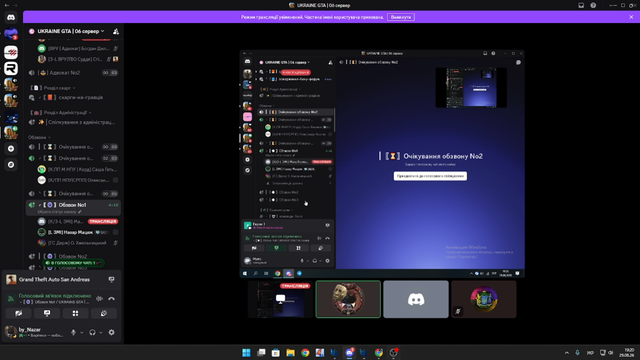Screen dimensions: 640x360
Task: Open Windows Start menu
Action: tap(246, 353)
